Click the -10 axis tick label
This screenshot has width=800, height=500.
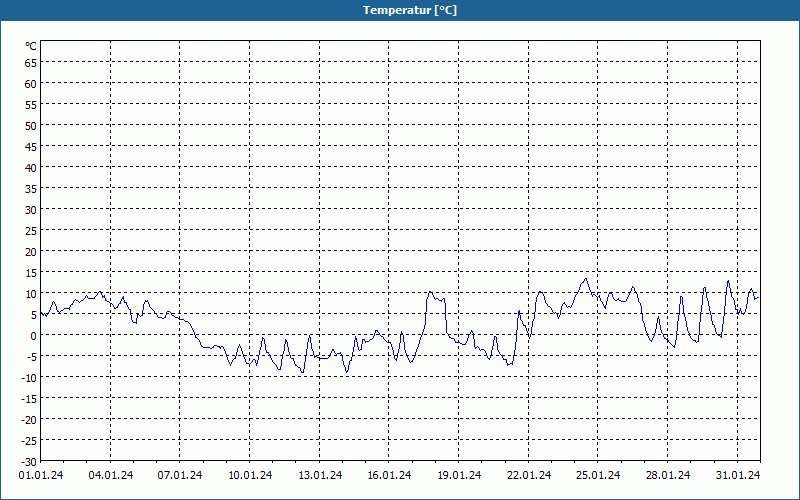tap(29, 378)
